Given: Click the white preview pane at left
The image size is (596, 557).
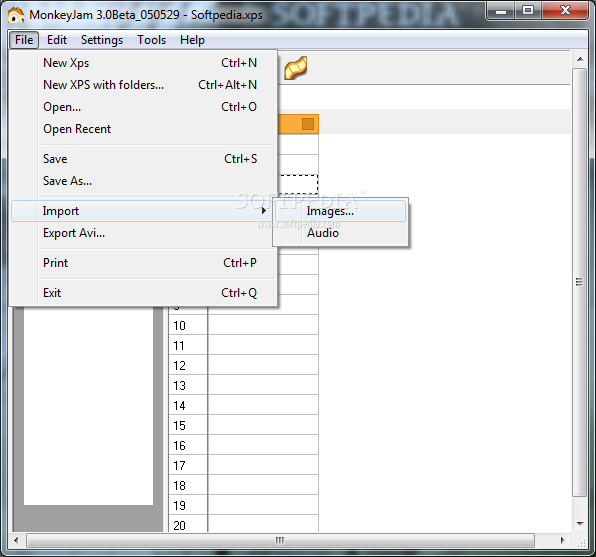Looking at the screenshot, I should pos(89,406).
